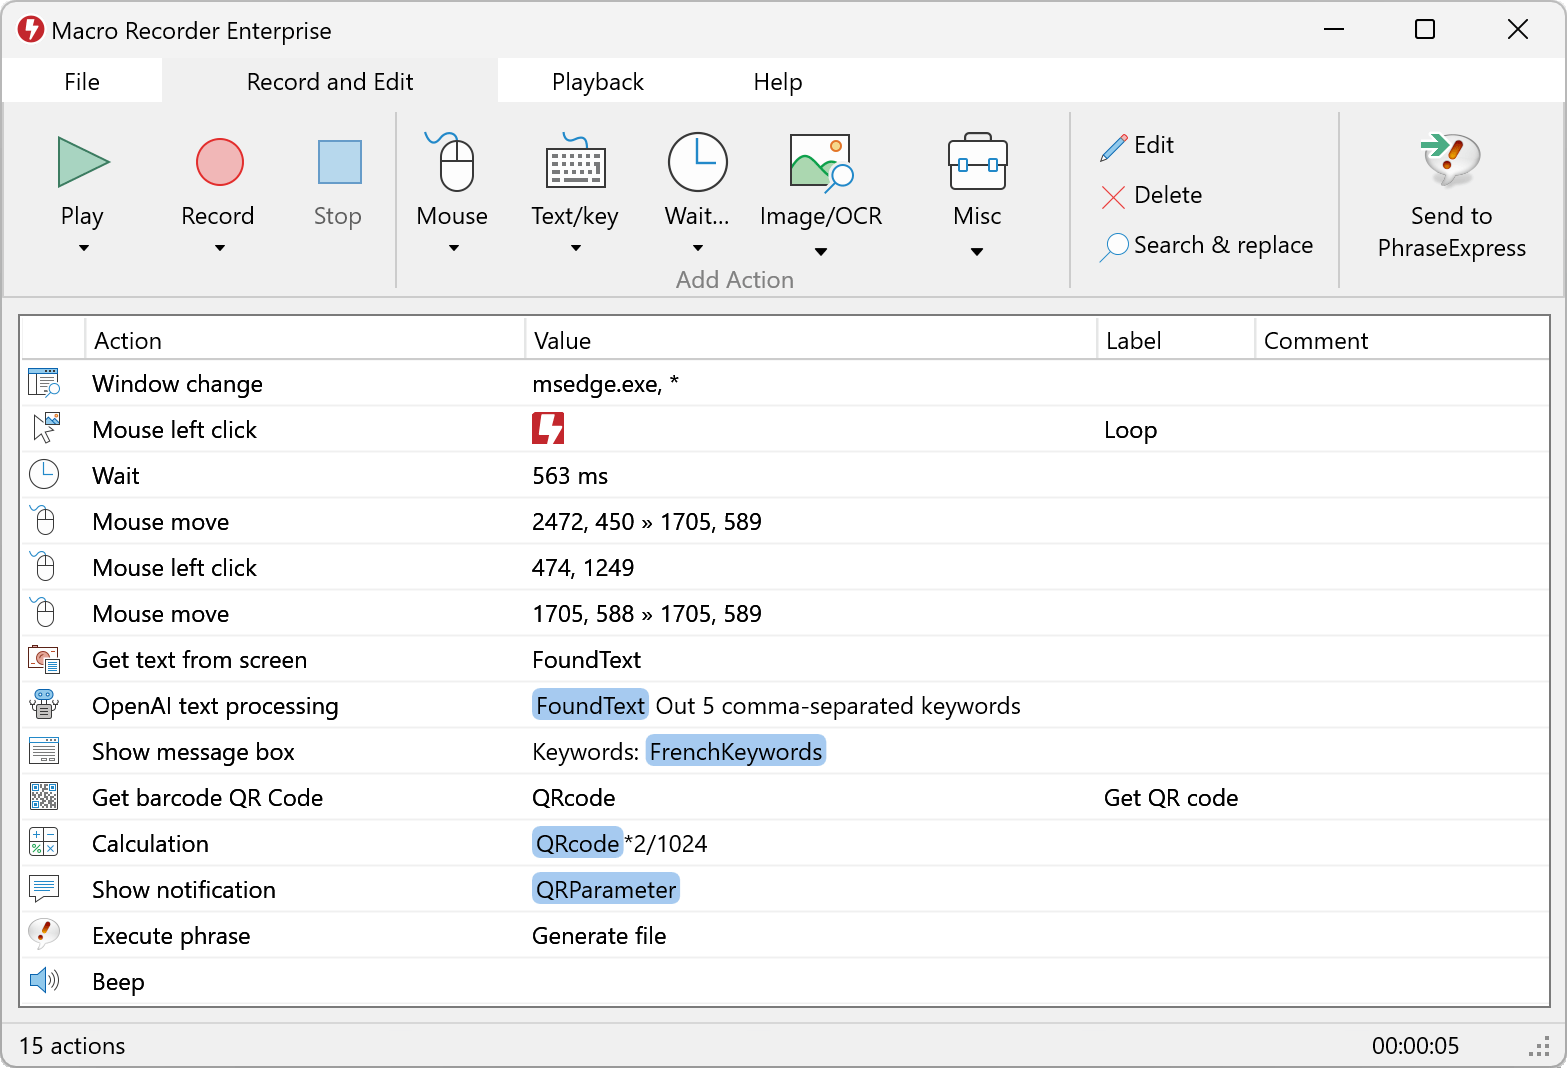Screen dimensions: 1567x1068
Task: Expand the Play dropdown arrow
Action: click(82, 249)
